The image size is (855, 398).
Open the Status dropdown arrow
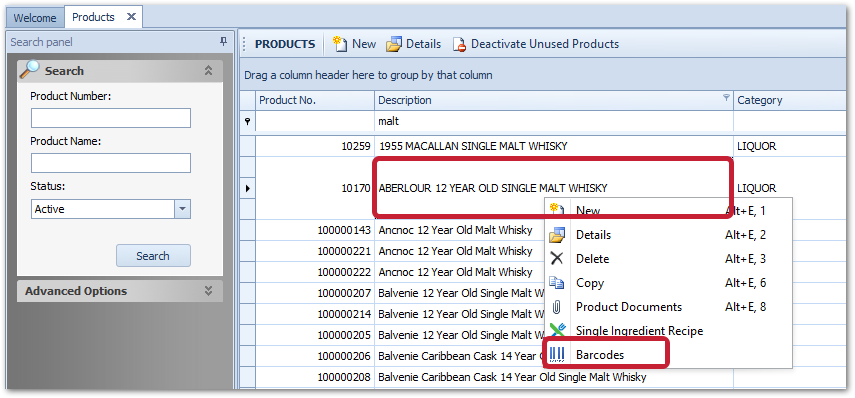tap(183, 209)
